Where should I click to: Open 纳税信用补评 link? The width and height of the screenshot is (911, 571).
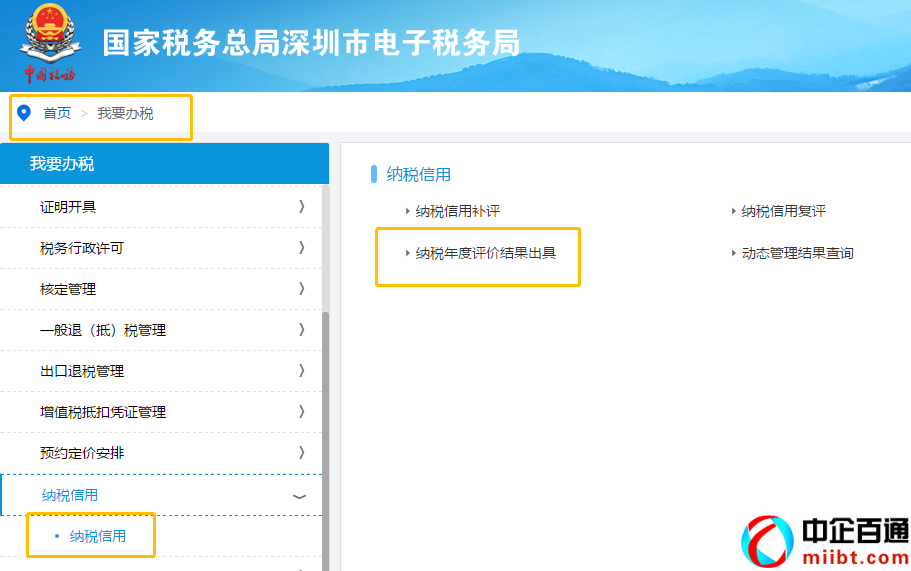(458, 211)
